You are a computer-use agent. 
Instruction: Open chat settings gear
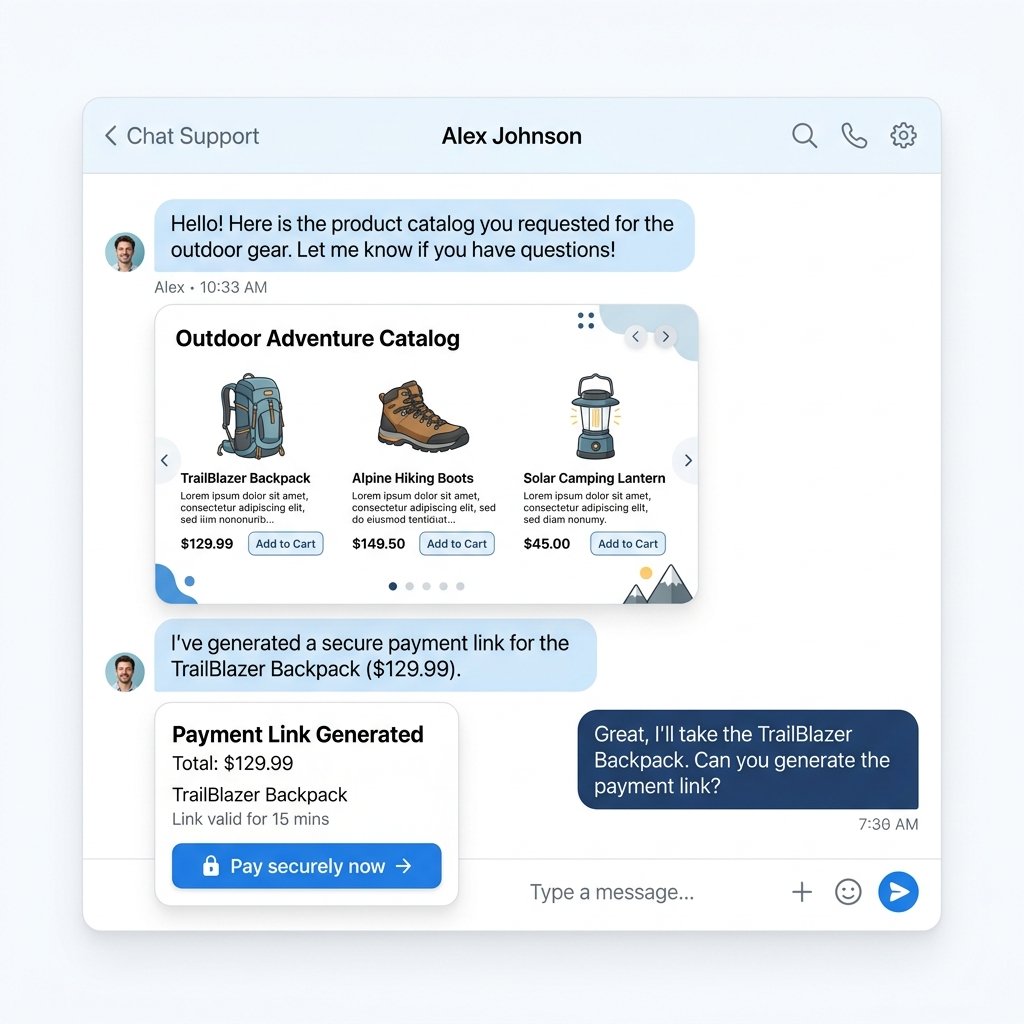tap(903, 136)
